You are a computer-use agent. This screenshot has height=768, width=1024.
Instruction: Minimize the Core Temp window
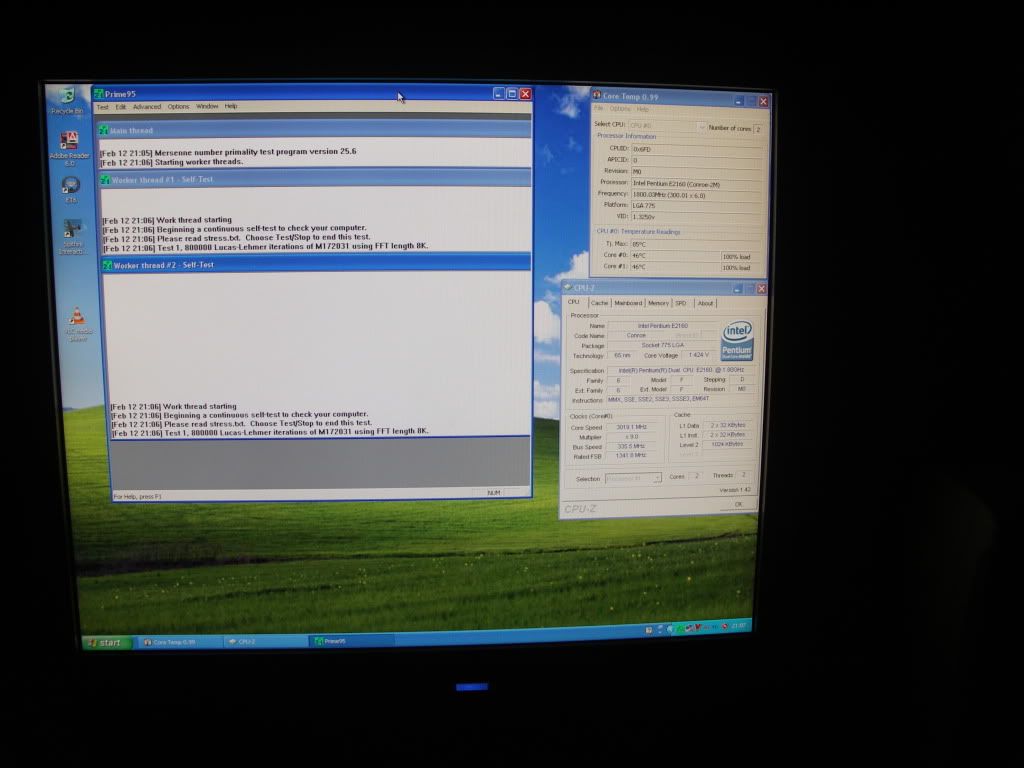[x=739, y=101]
